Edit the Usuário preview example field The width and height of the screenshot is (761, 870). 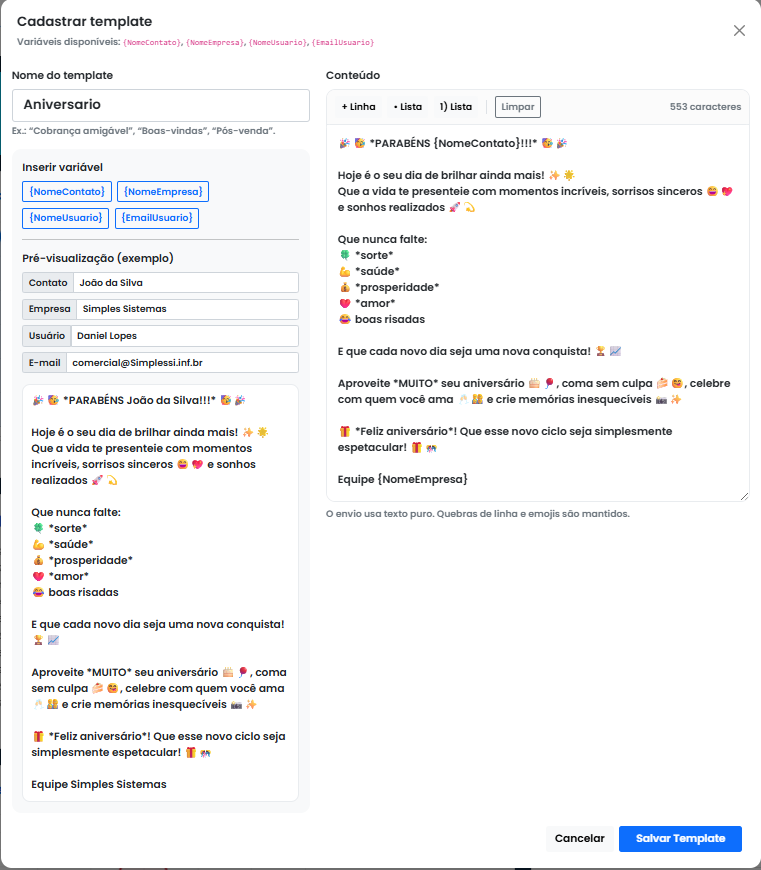(x=184, y=336)
